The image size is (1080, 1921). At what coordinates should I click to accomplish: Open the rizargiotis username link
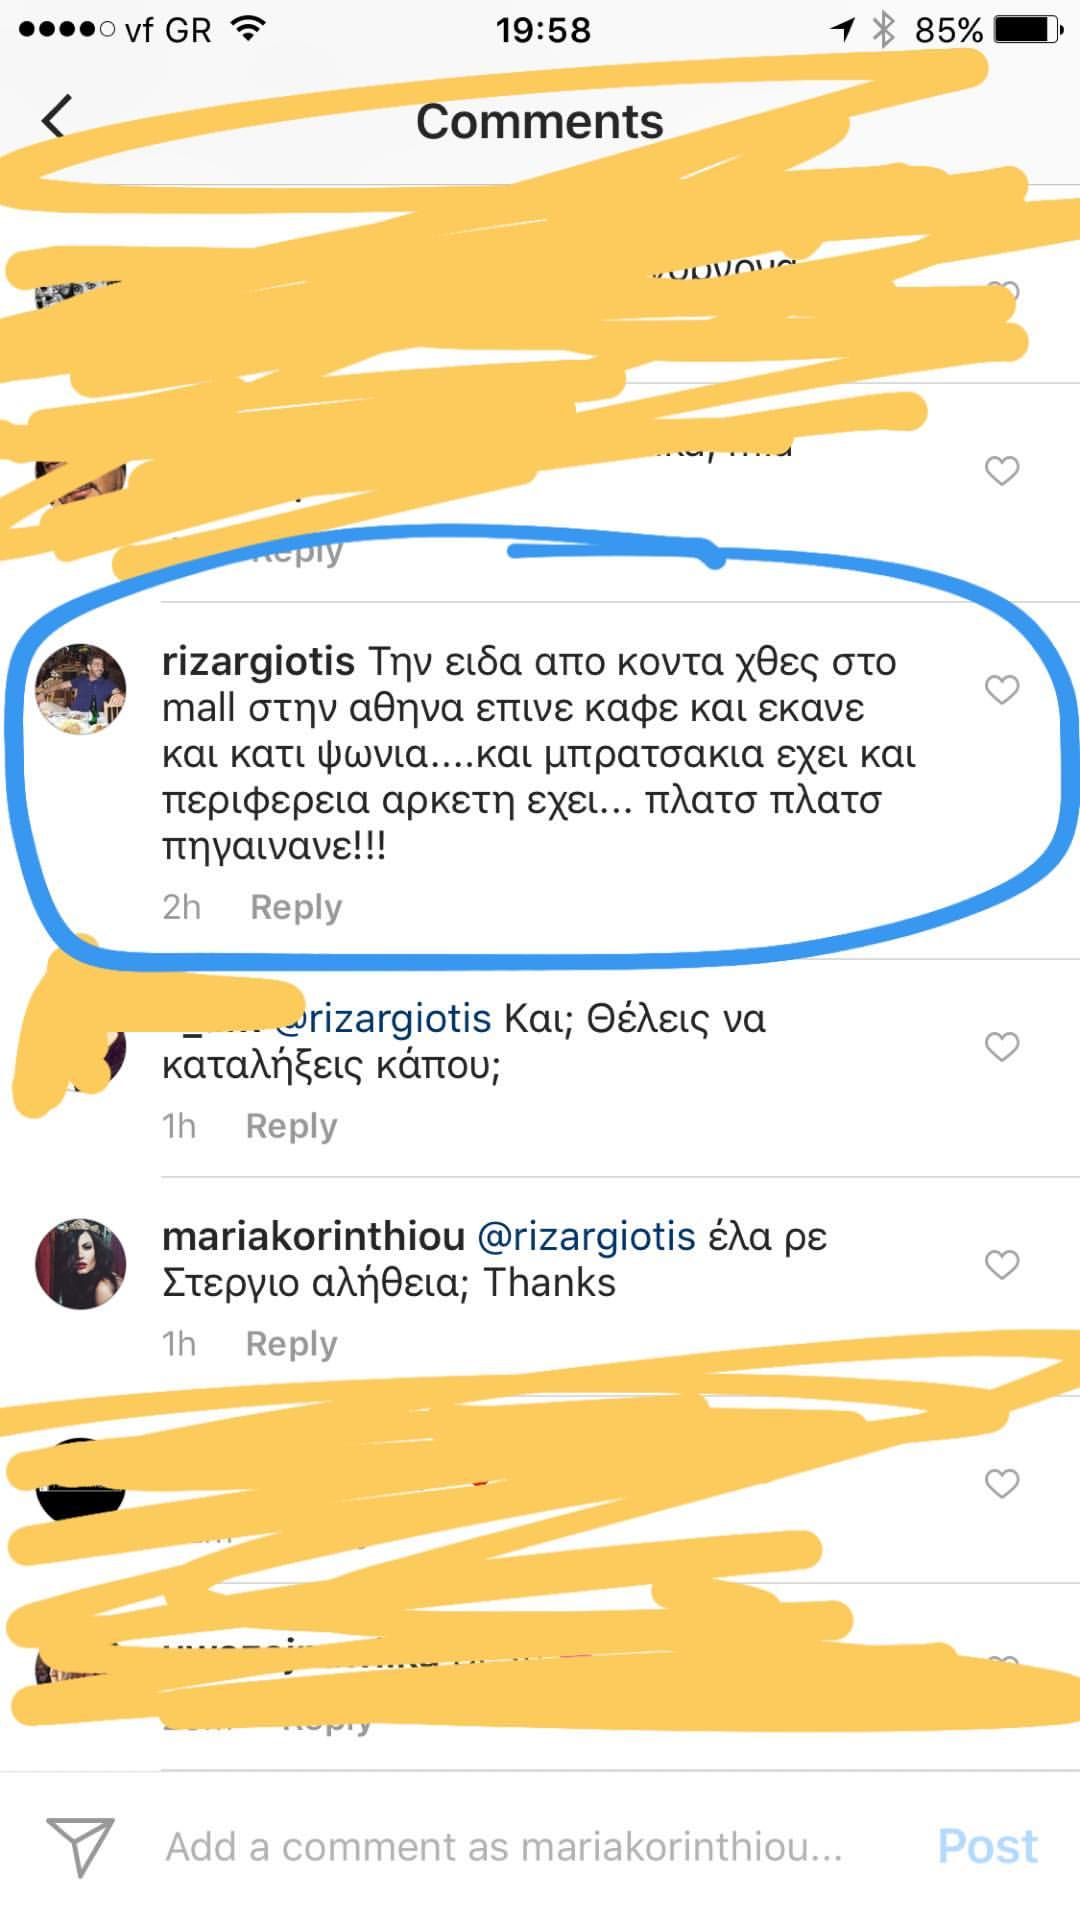tap(258, 662)
